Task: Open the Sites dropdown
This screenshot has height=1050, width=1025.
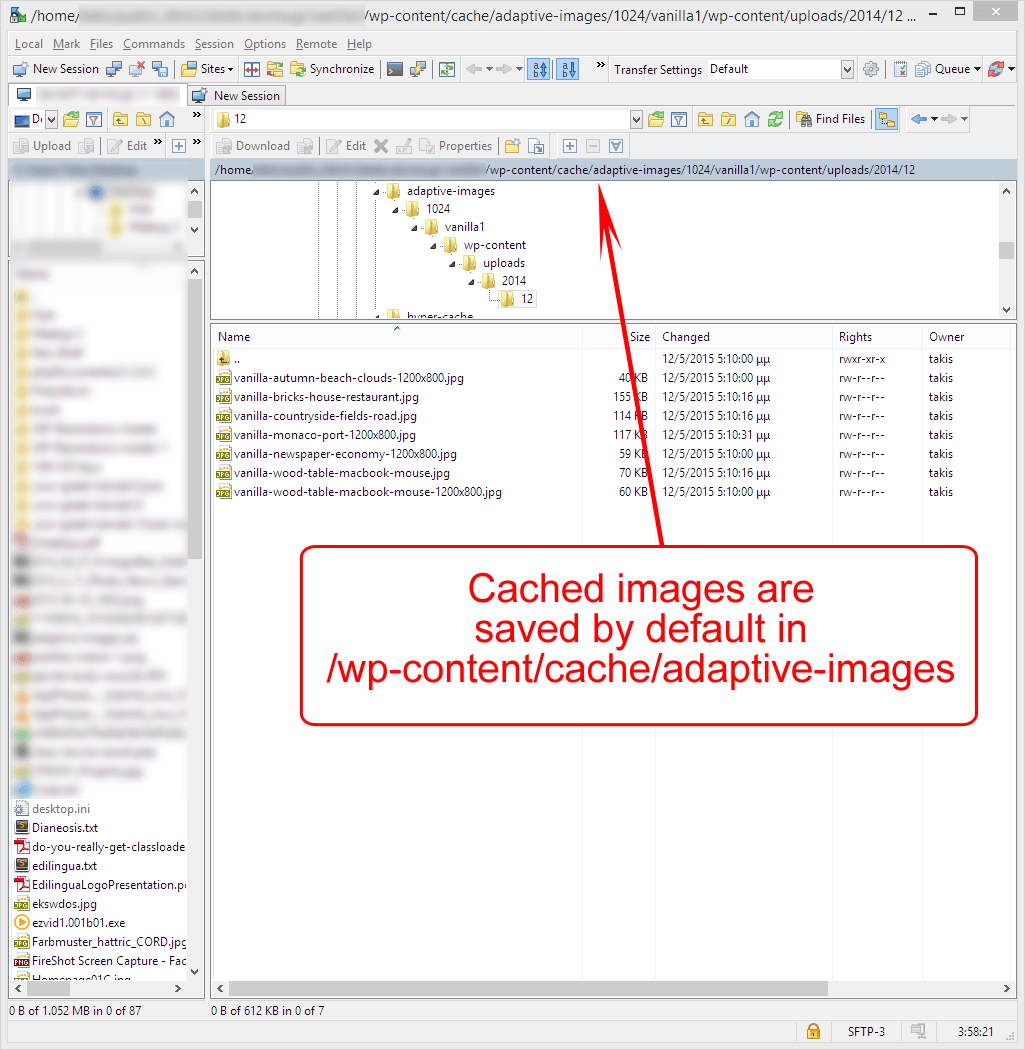Action: (207, 69)
